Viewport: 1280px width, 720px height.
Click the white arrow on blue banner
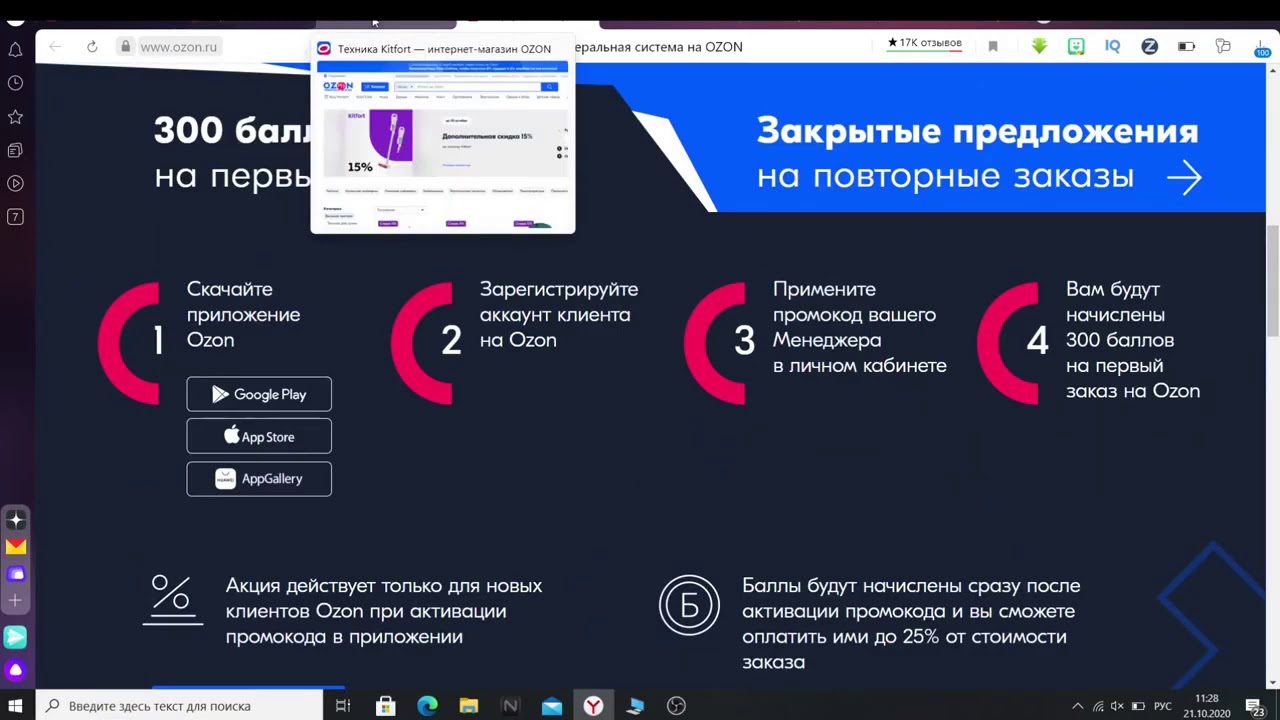pyautogui.click(x=1184, y=178)
